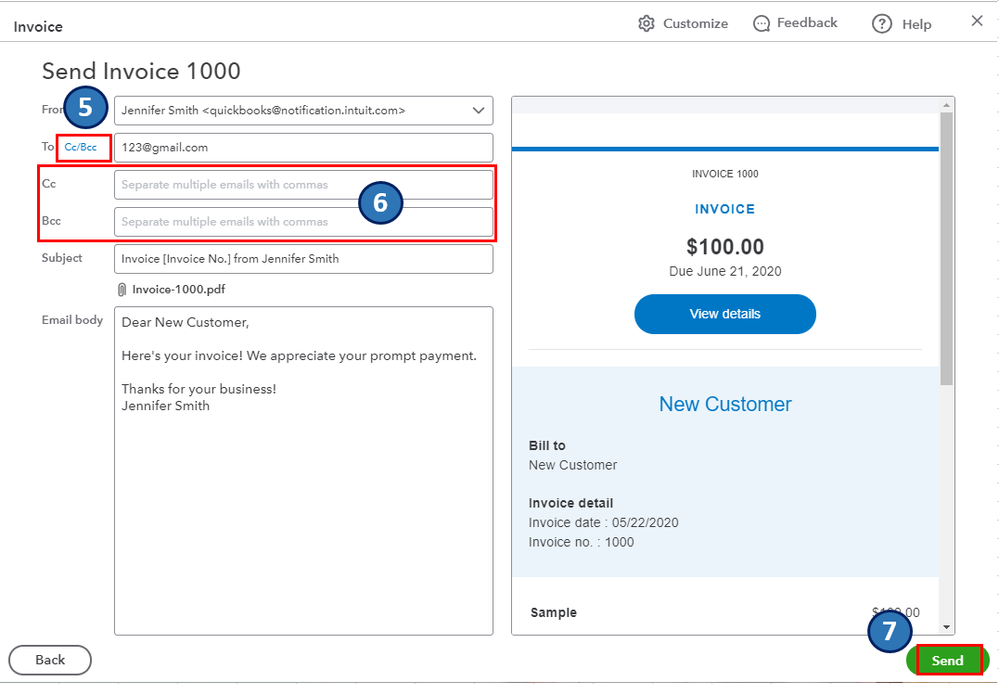The height and width of the screenshot is (684, 999).
Task: Click the scrollbar down arrow in preview
Action: (x=946, y=625)
